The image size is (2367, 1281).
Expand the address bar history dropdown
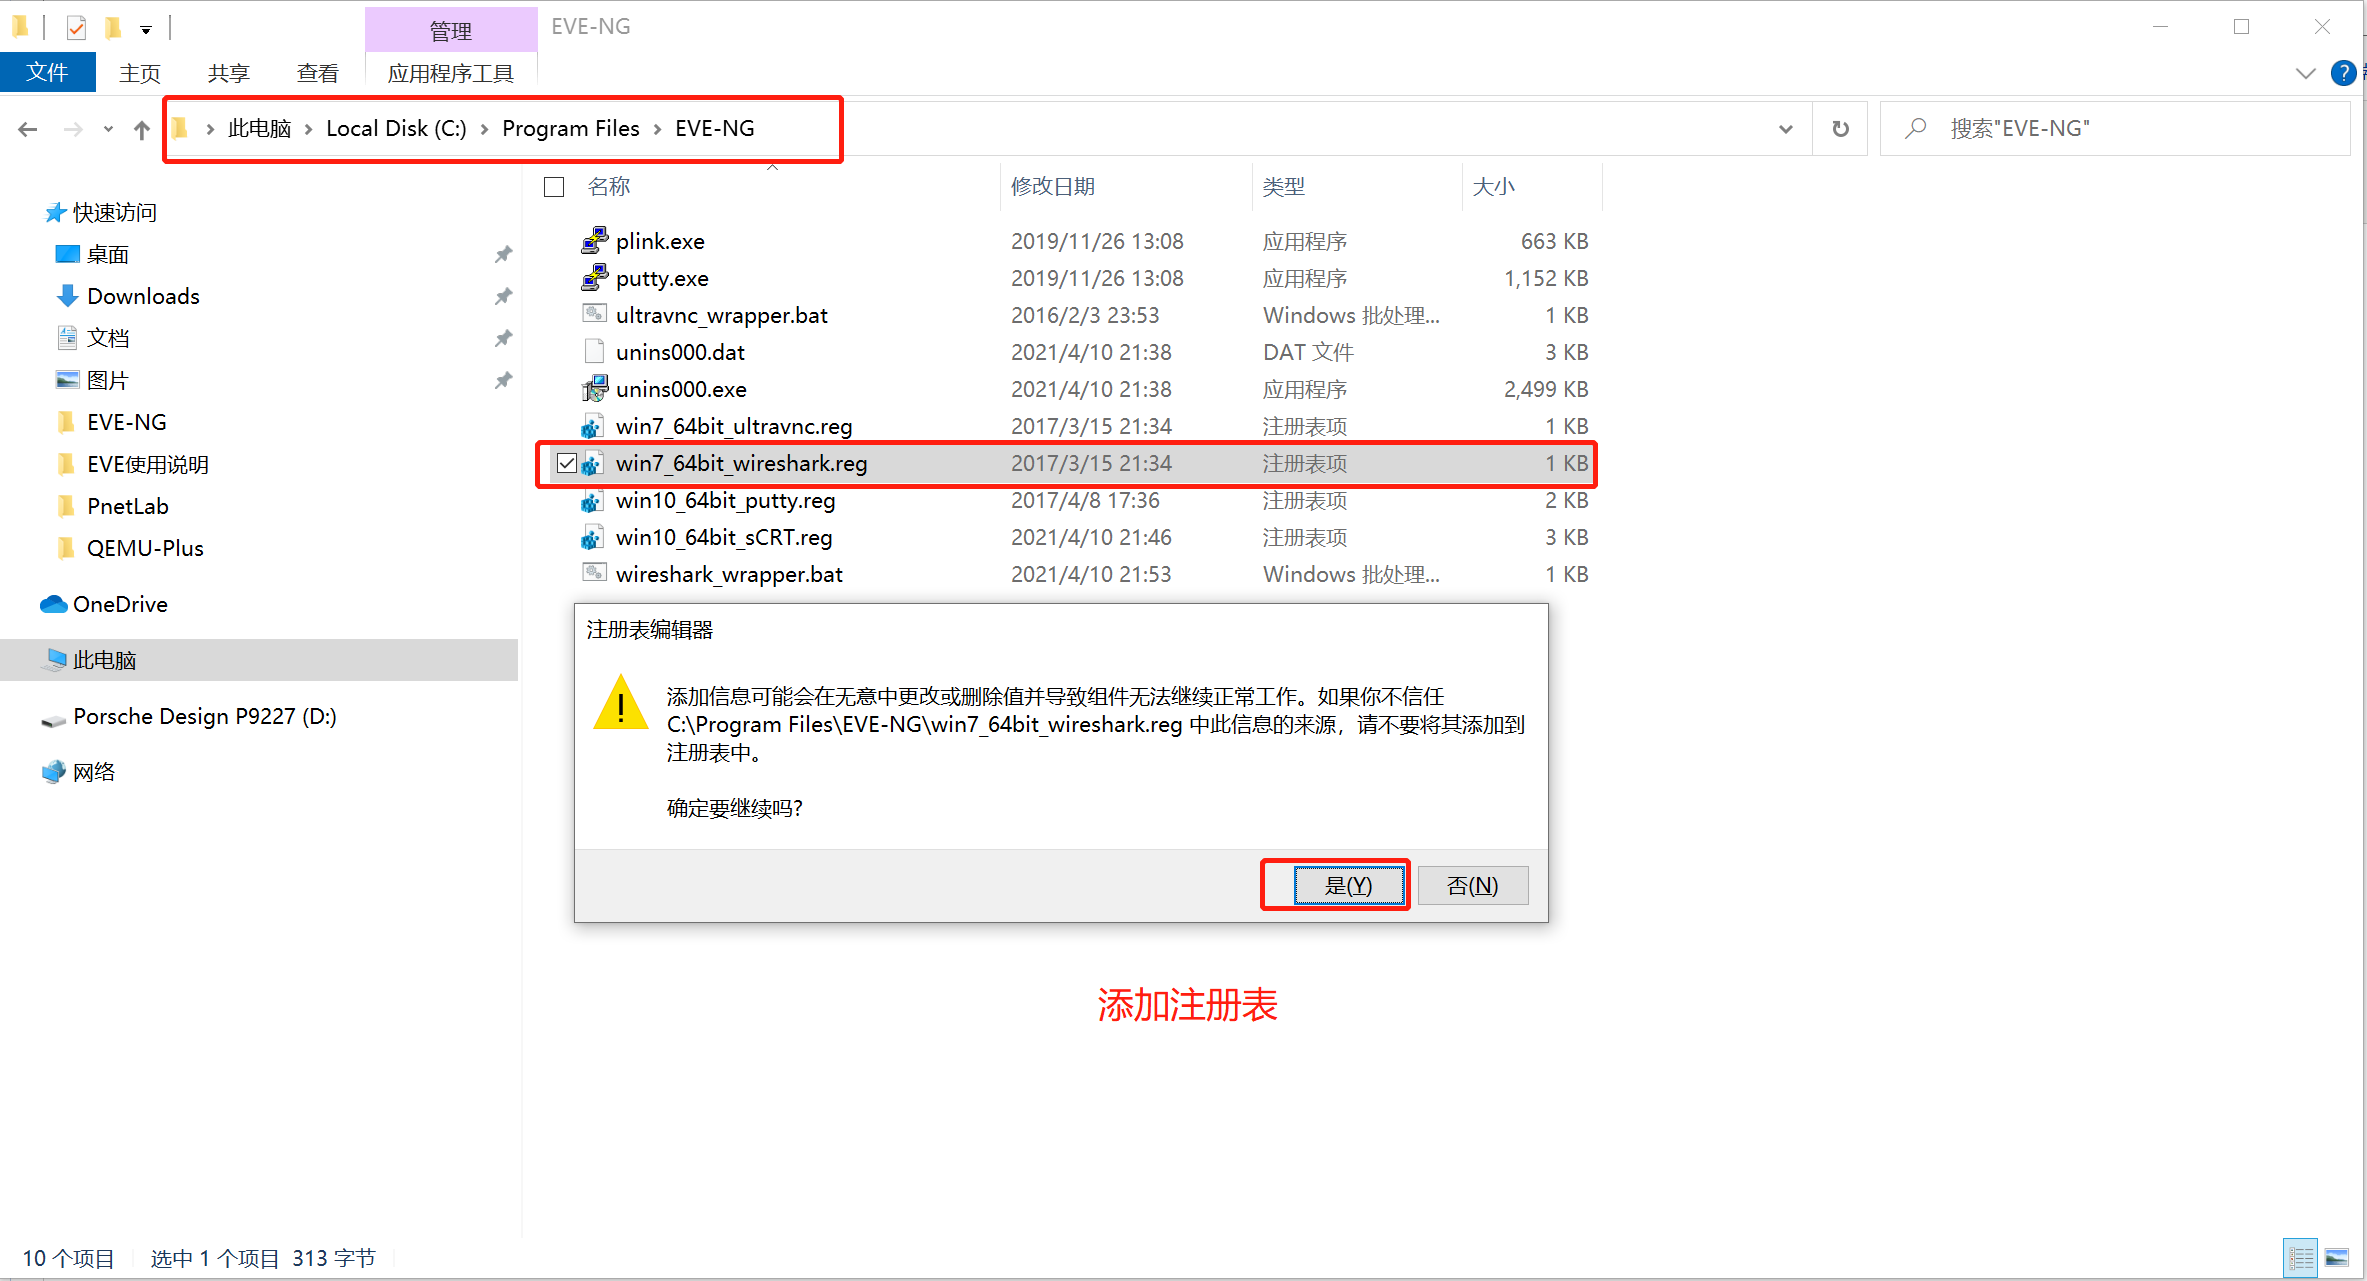tap(1786, 129)
